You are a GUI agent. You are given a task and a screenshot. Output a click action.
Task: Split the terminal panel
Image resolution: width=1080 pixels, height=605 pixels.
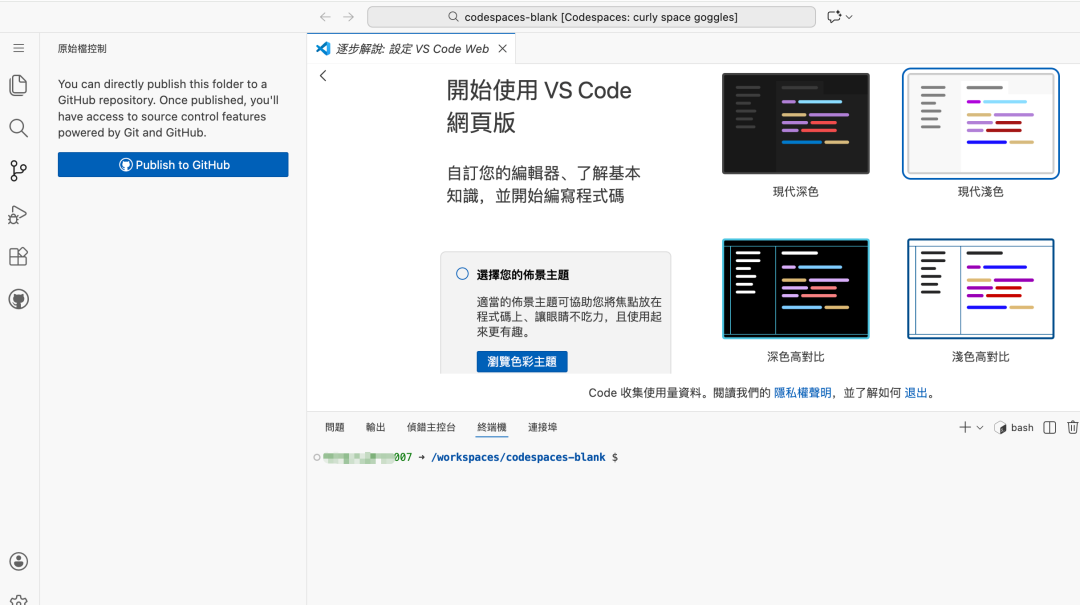tap(1050, 427)
